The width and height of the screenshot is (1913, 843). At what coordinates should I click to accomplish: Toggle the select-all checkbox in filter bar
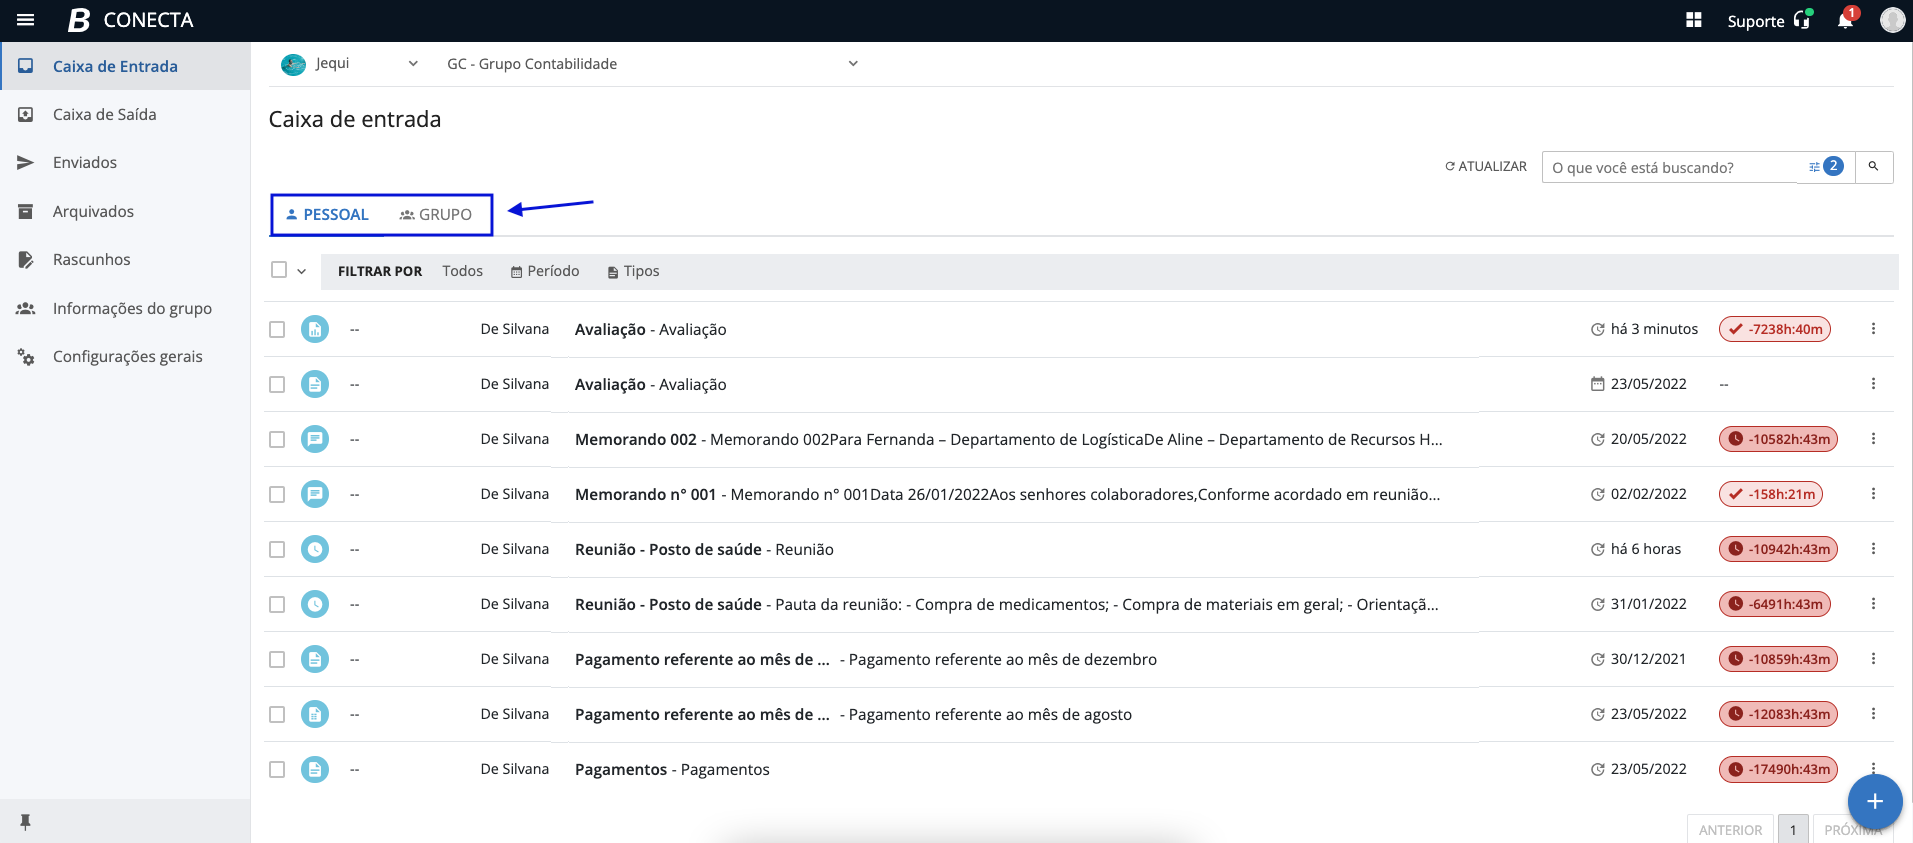pos(279,270)
